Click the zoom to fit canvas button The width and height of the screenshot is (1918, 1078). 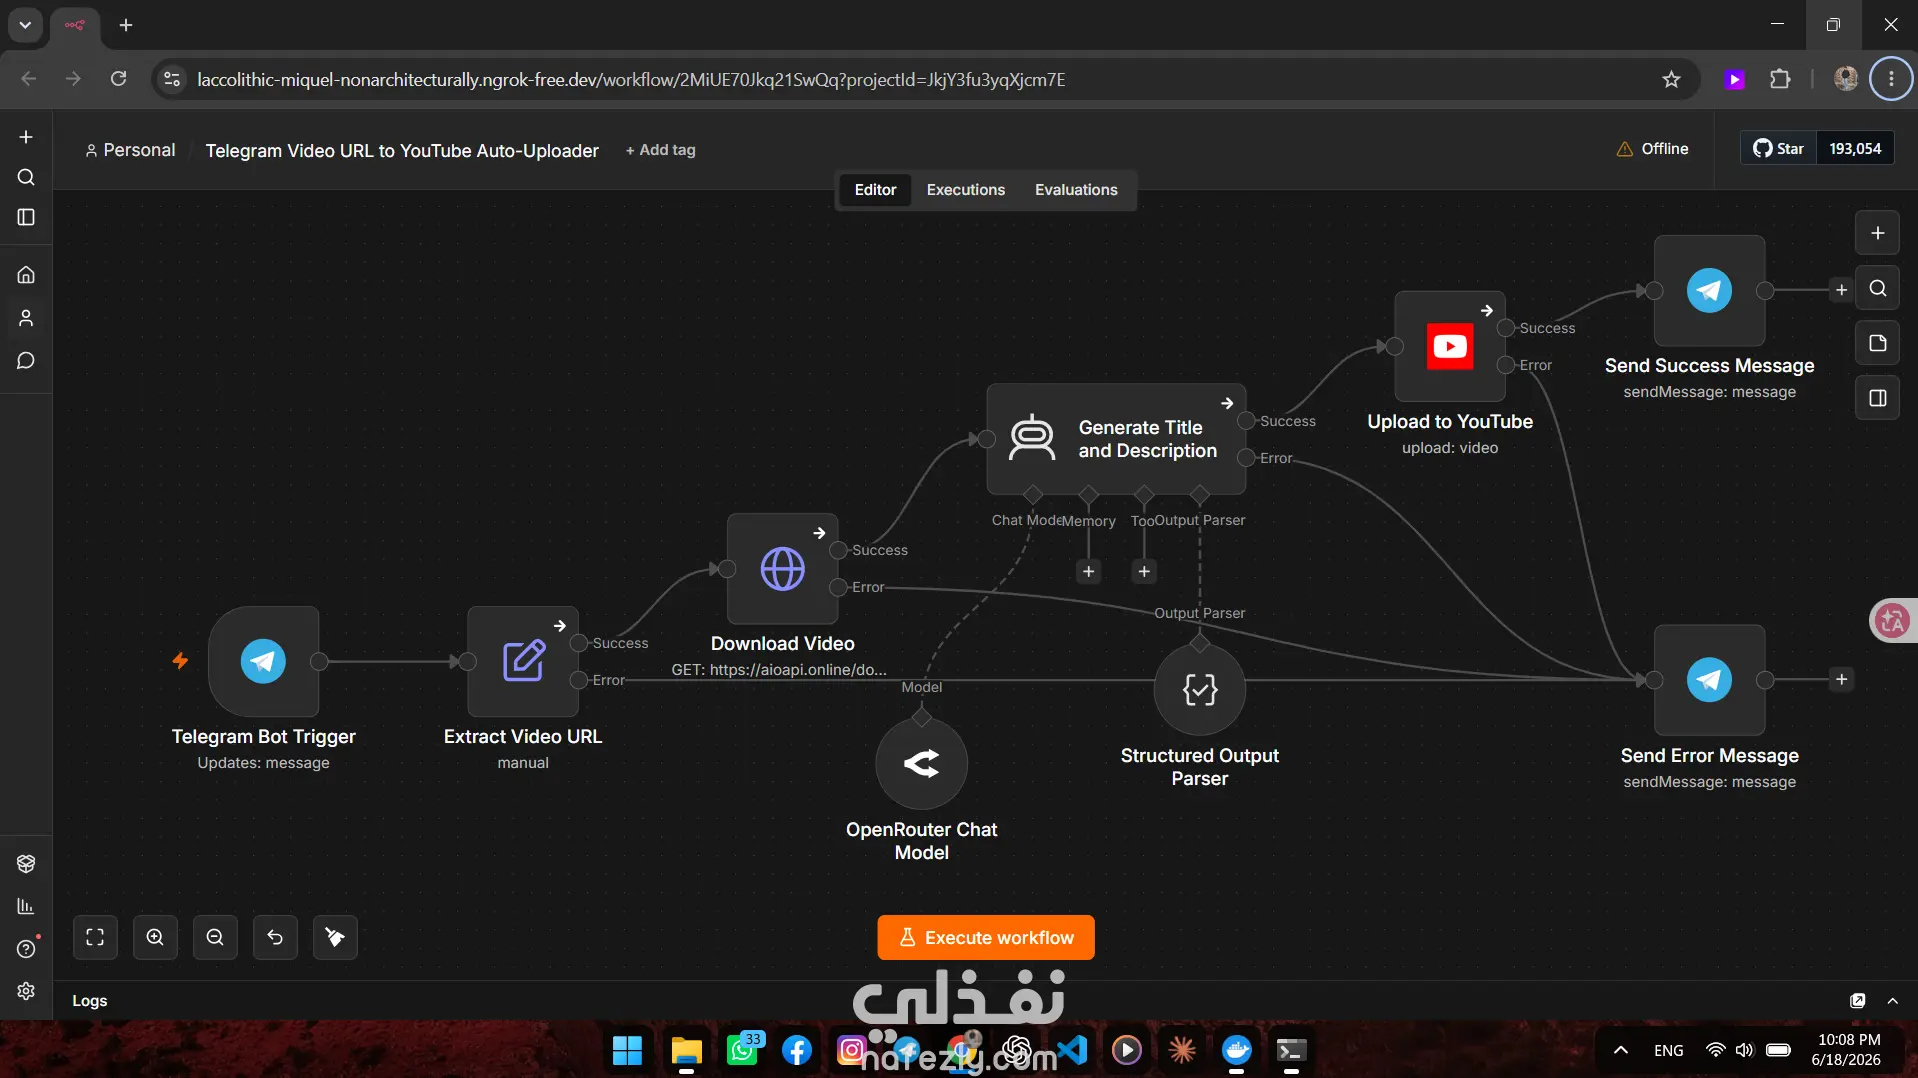pos(95,937)
